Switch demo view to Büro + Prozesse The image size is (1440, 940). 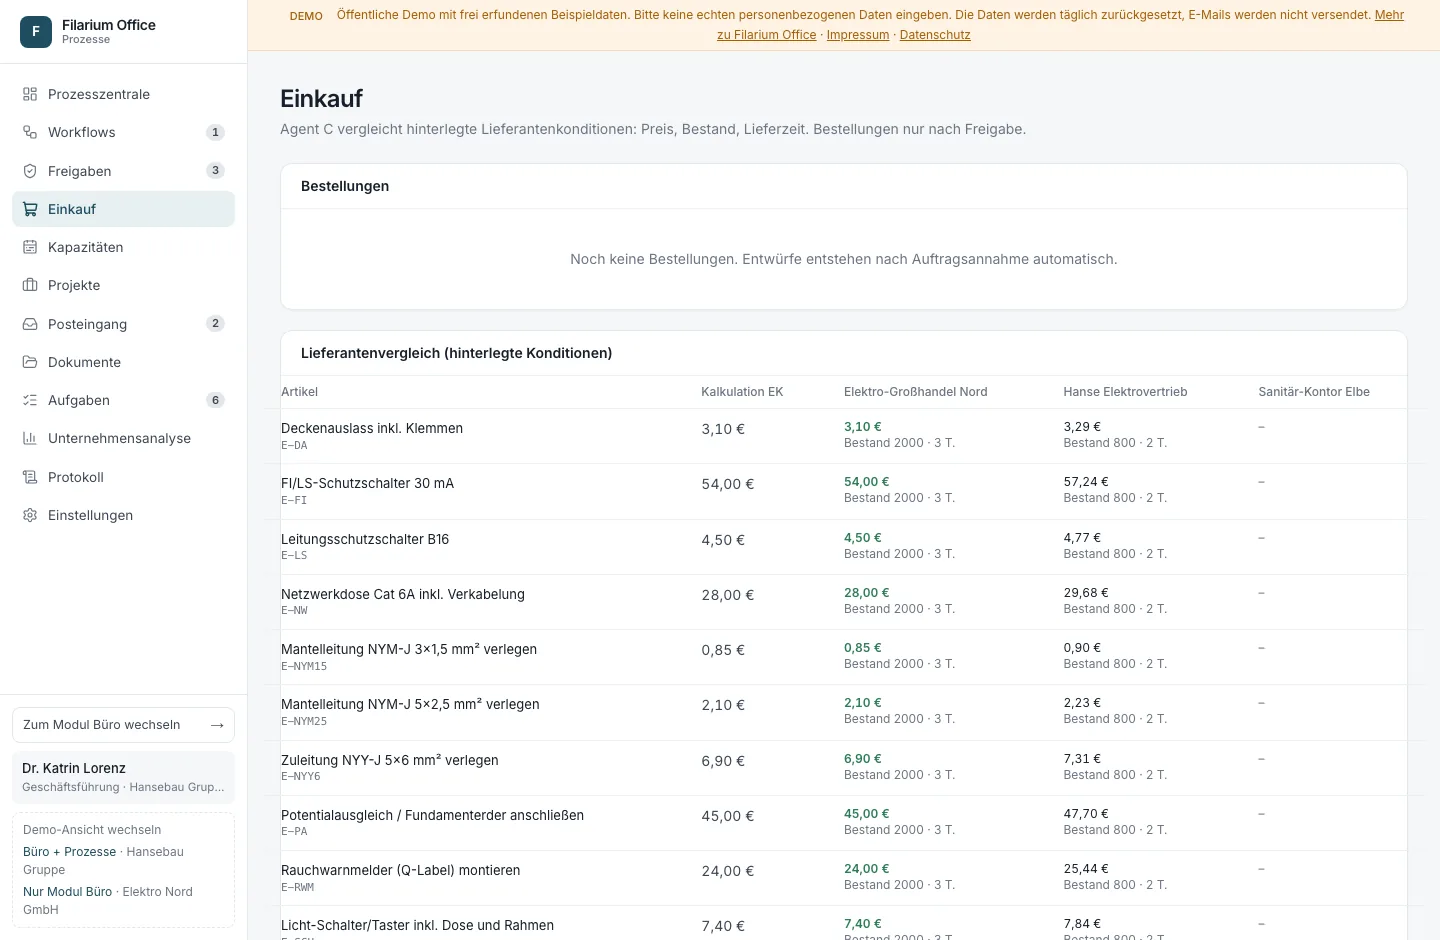click(x=69, y=852)
